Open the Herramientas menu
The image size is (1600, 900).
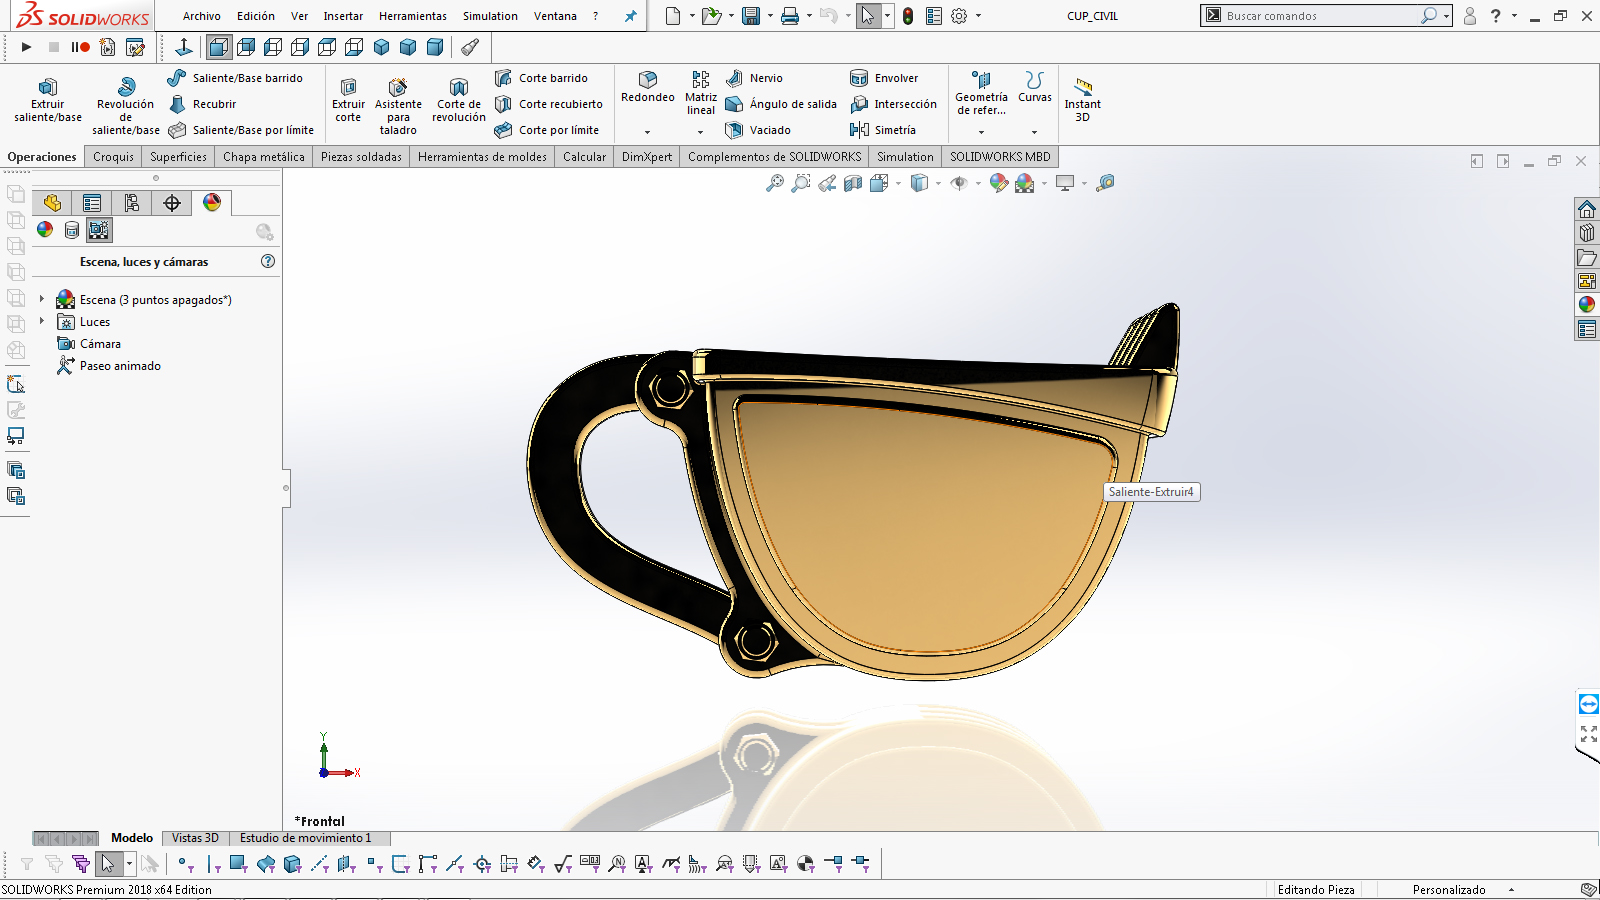coord(412,16)
